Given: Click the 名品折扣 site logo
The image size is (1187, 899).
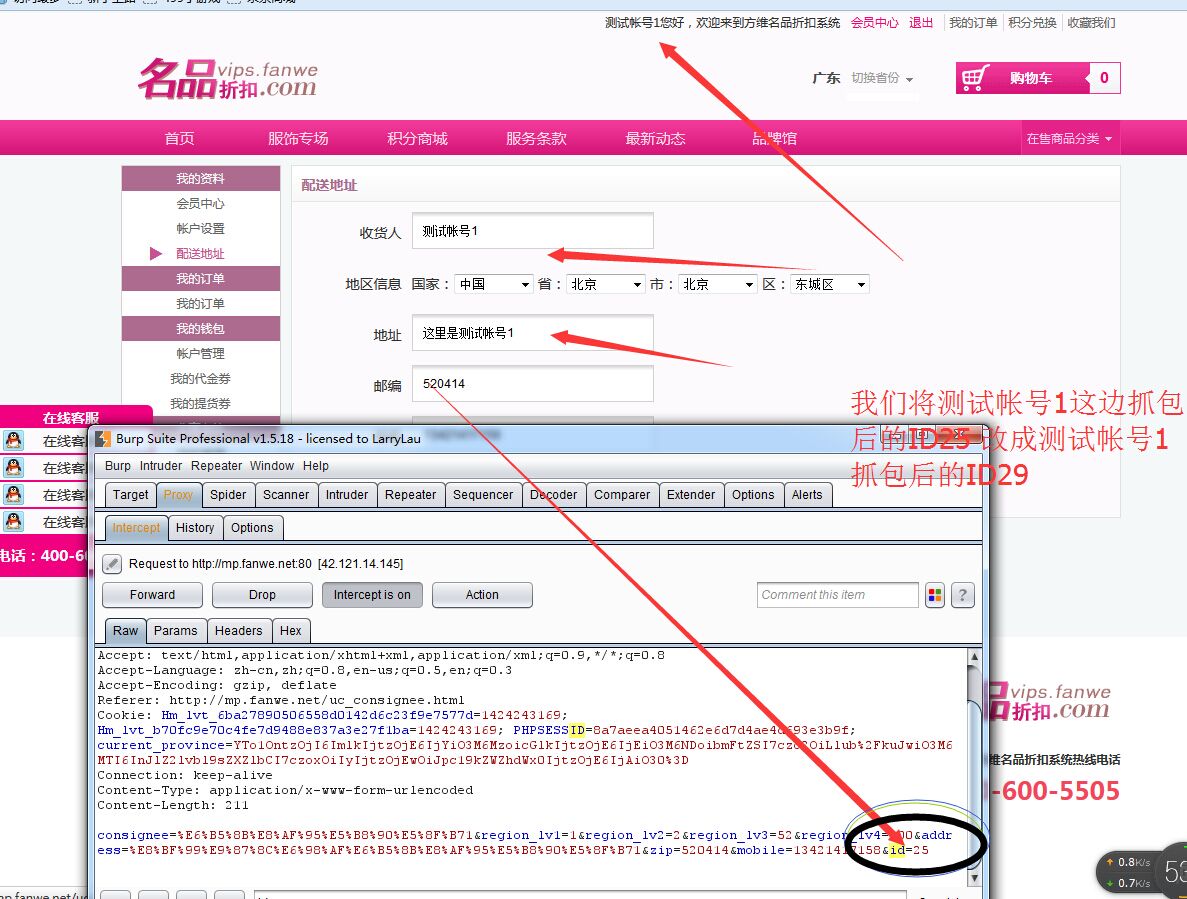Looking at the screenshot, I should [x=228, y=79].
